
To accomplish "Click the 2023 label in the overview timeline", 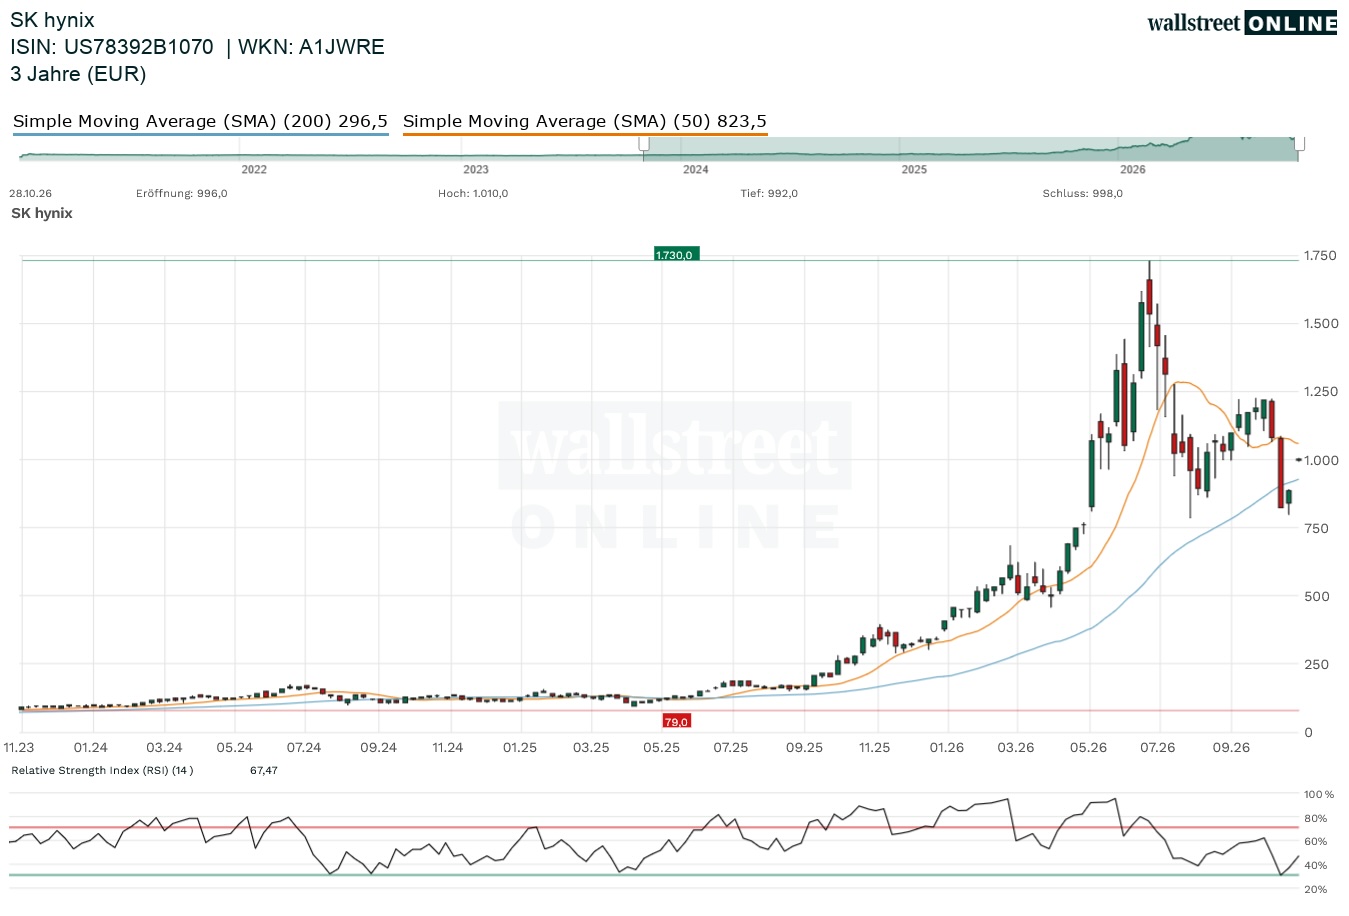I will 476,170.
